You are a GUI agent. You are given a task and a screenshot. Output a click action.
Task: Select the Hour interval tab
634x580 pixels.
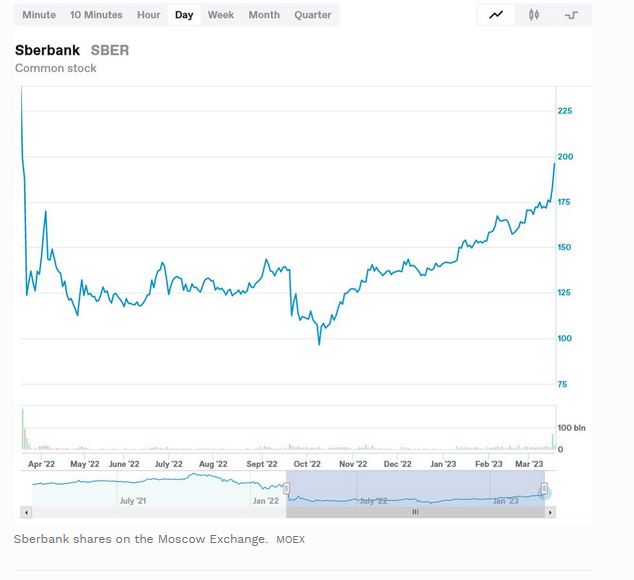[x=149, y=15]
